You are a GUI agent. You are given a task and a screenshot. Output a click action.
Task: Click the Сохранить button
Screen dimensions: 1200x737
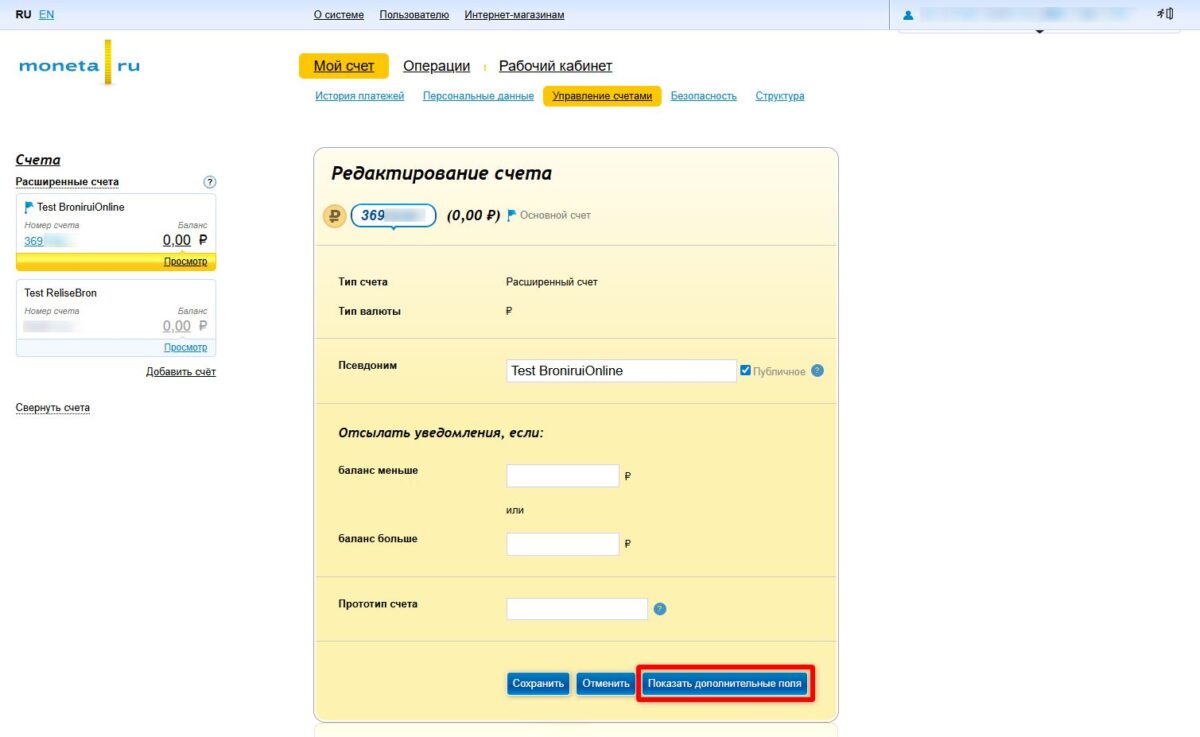539,684
